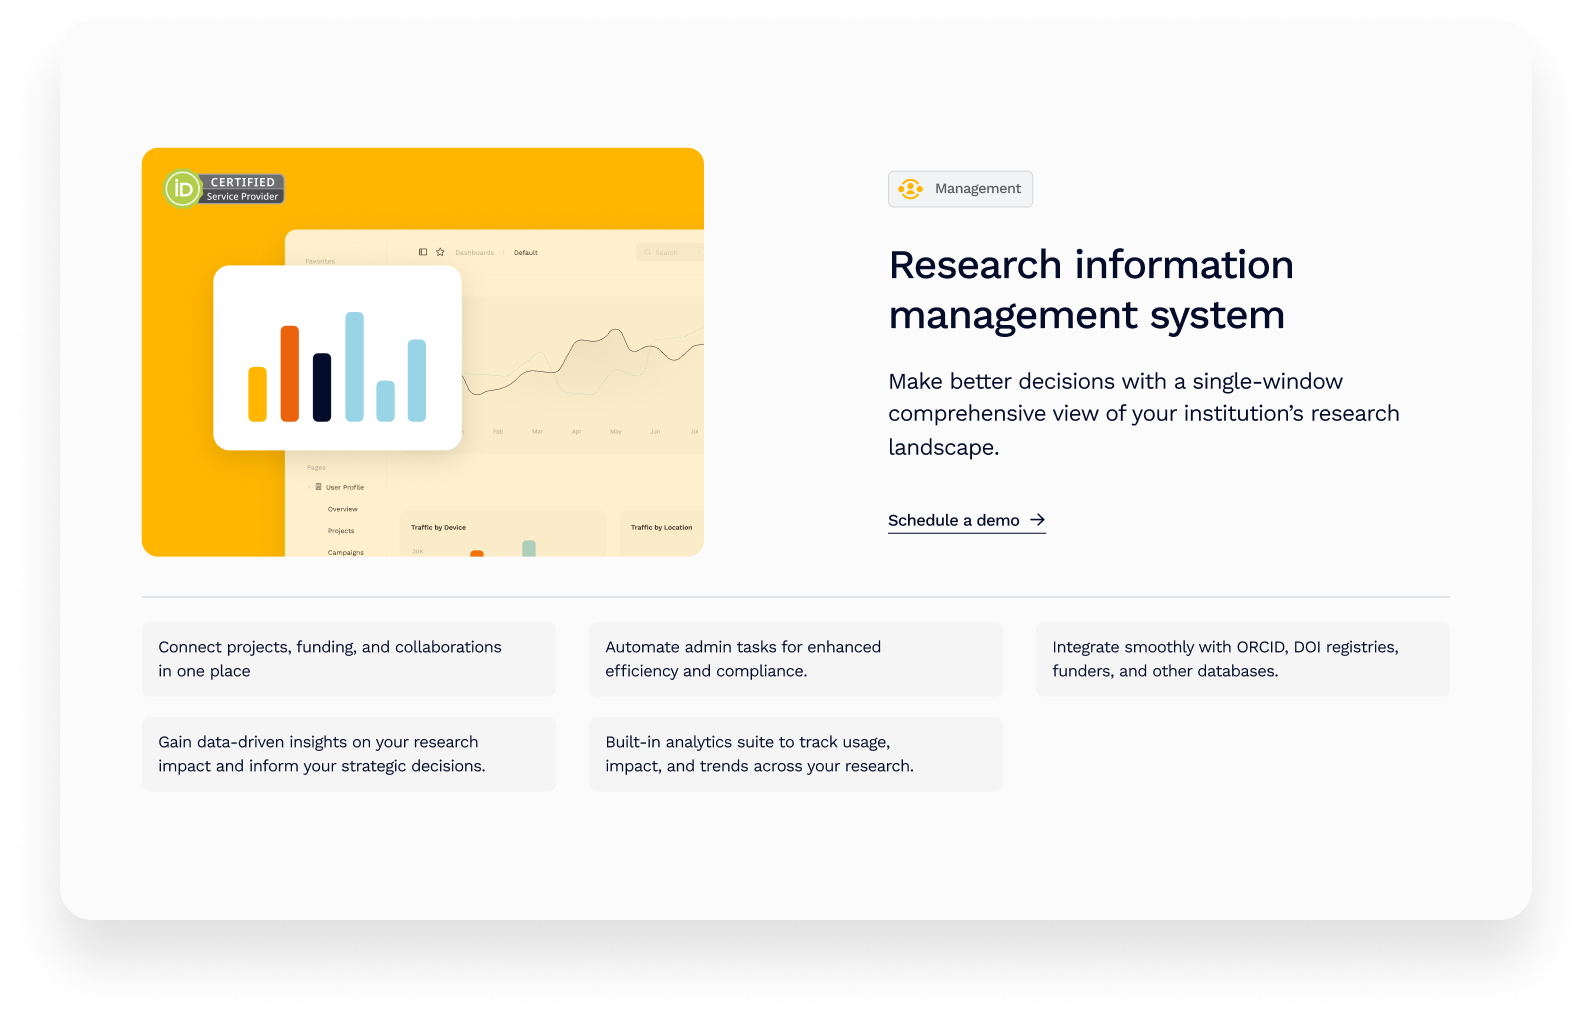
Task: Click the bar chart card illustration
Action: pos(337,357)
